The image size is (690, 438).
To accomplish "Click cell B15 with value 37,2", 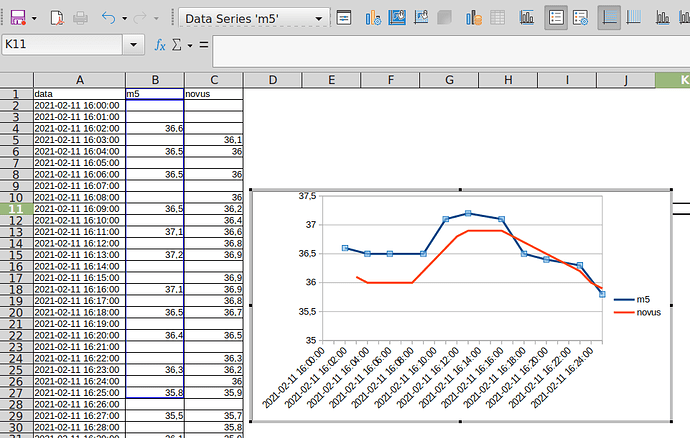I will coord(155,255).
